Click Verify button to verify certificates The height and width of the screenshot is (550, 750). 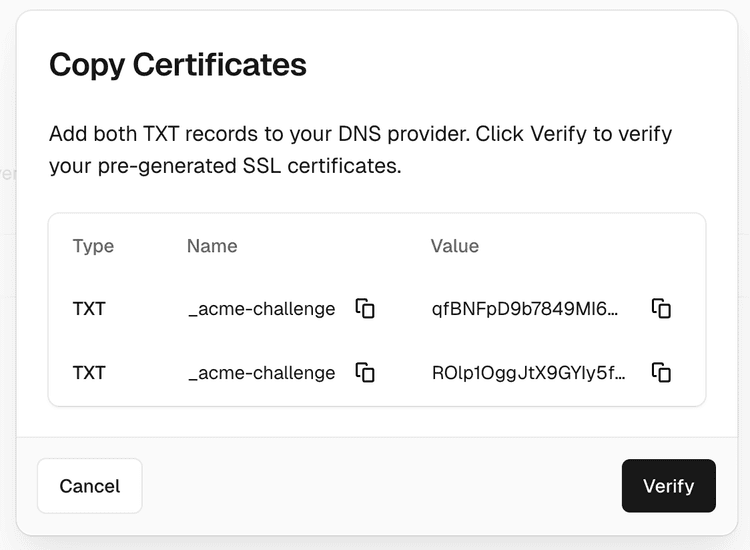click(668, 486)
